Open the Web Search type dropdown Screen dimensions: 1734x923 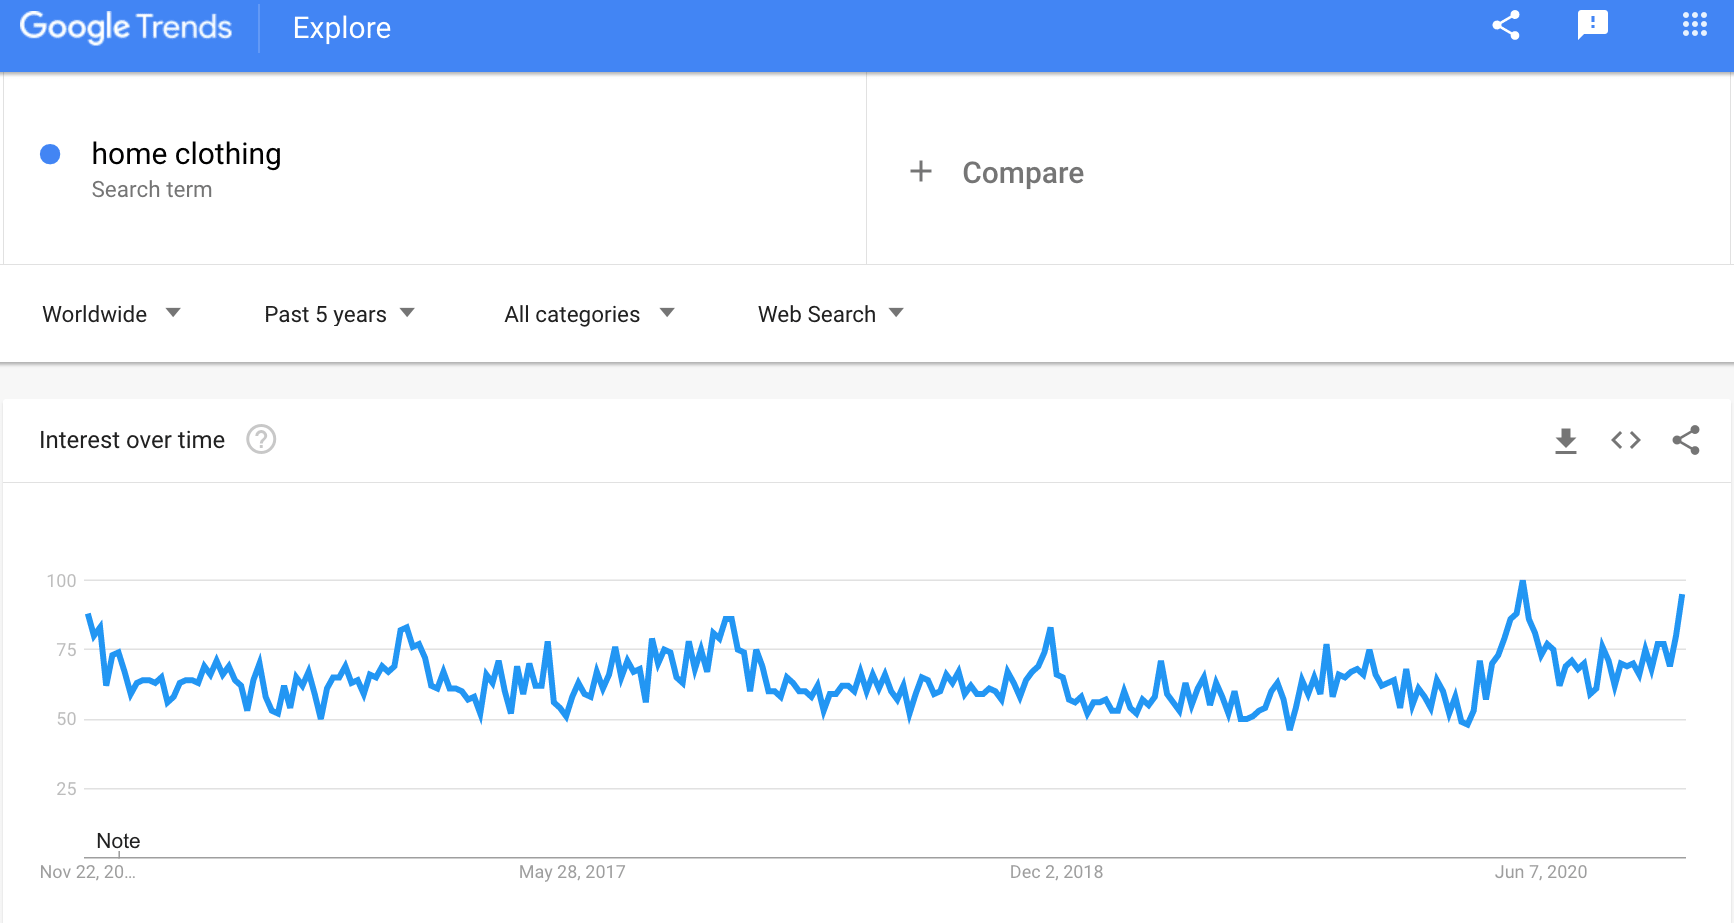coord(831,314)
